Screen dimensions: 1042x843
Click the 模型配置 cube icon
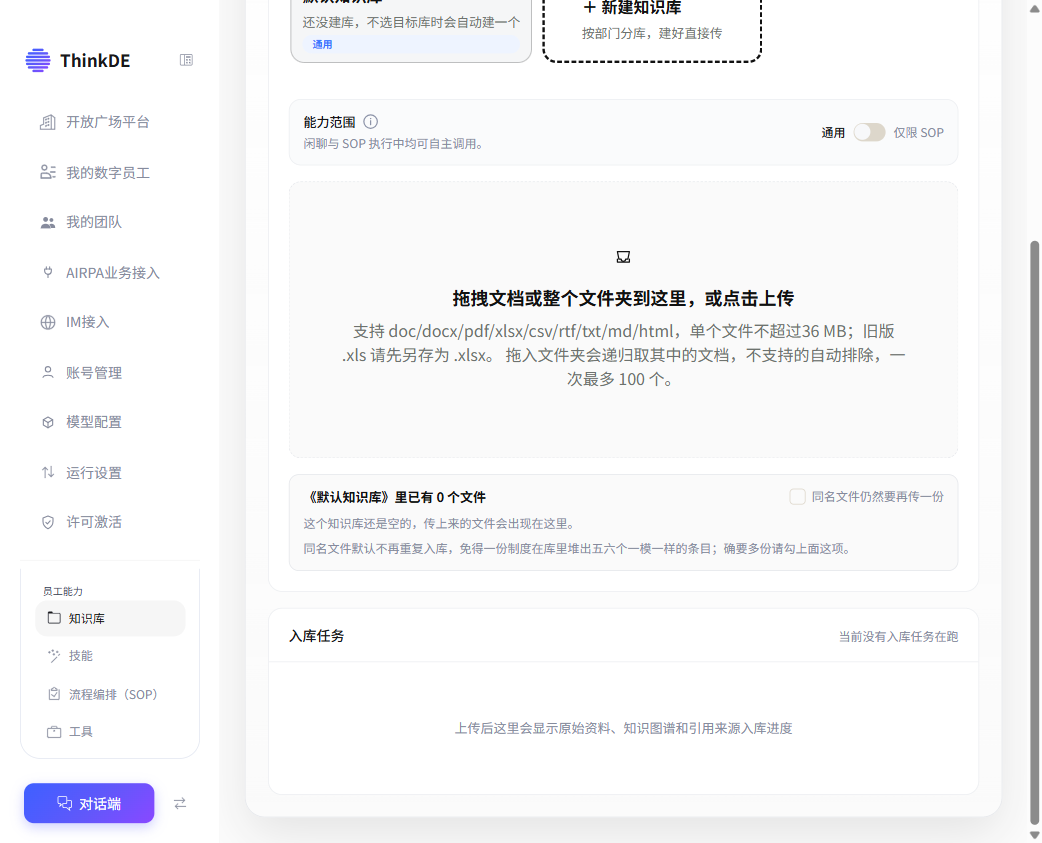point(48,422)
